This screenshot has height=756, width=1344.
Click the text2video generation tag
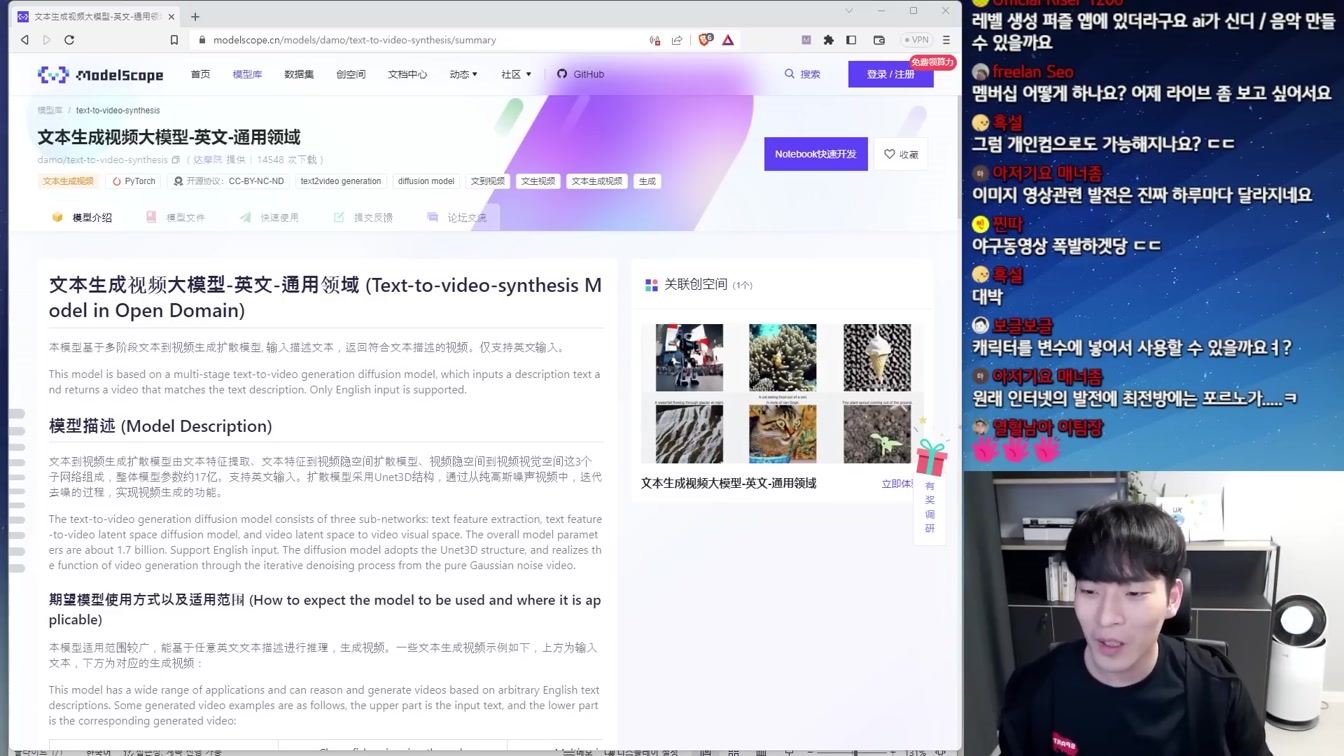[341, 181]
